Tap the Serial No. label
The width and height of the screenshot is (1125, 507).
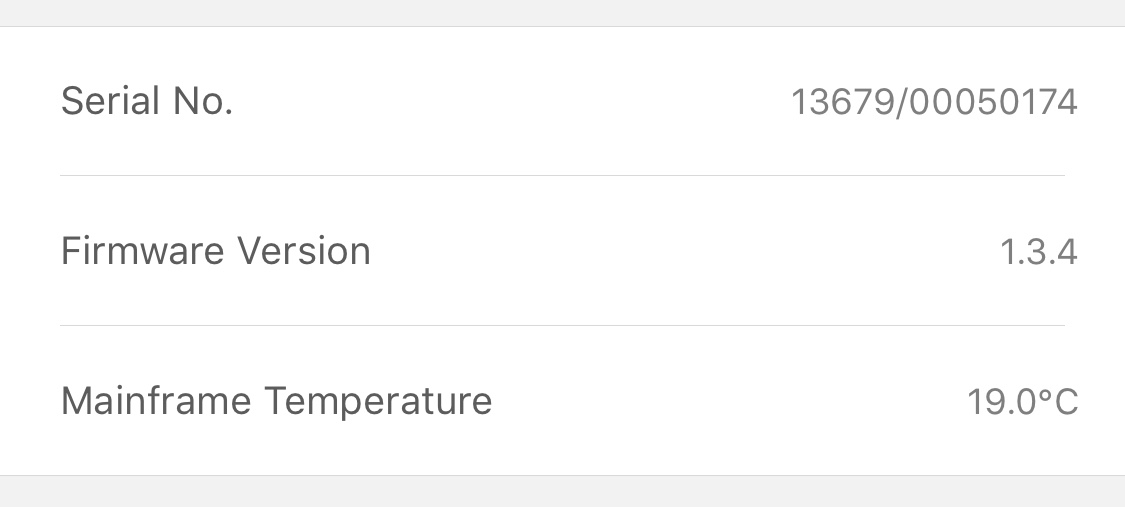pyautogui.click(x=147, y=101)
